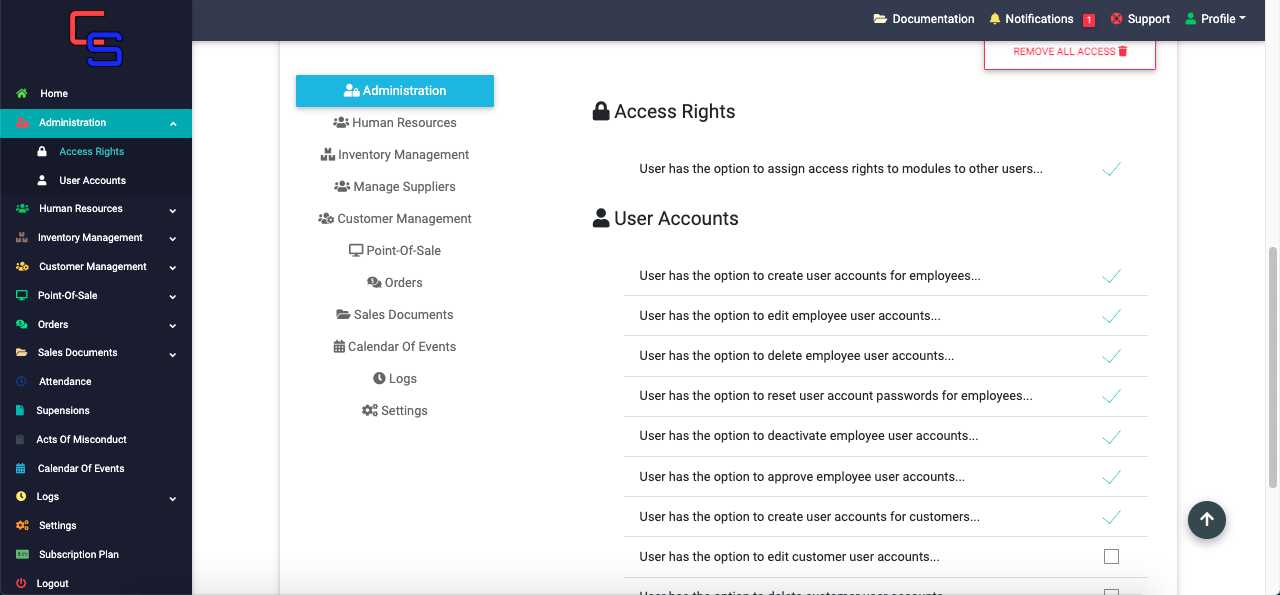Click the CS logo in the sidebar
The image size is (1280, 595).
(x=96, y=39)
